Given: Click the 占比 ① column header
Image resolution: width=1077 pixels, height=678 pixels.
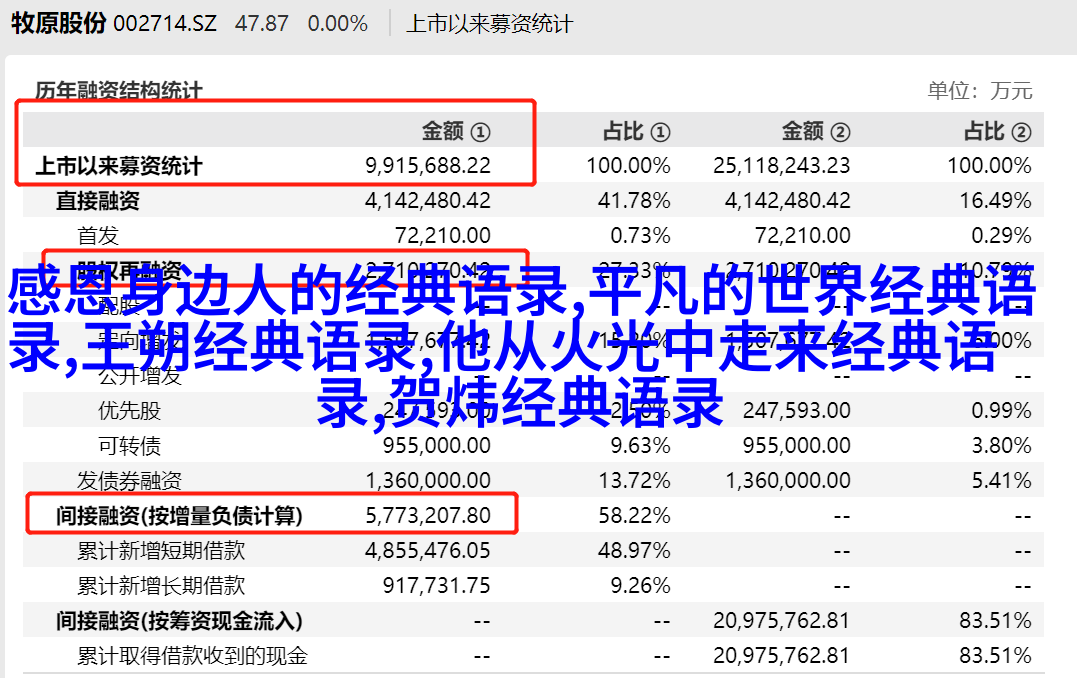Looking at the screenshot, I should [636, 131].
